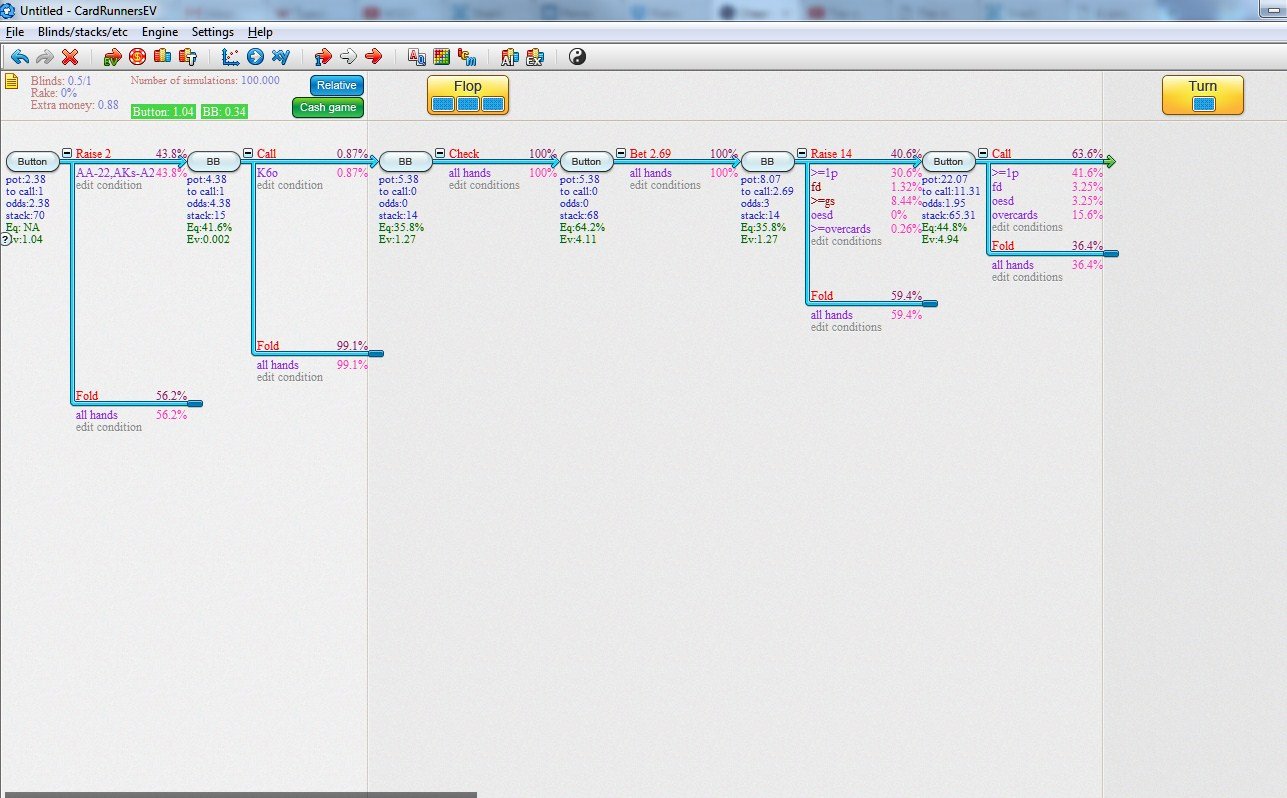Collapse the branch at Bet 2.69
The height and width of the screenshot is (798, 1287).
[621, 153]
